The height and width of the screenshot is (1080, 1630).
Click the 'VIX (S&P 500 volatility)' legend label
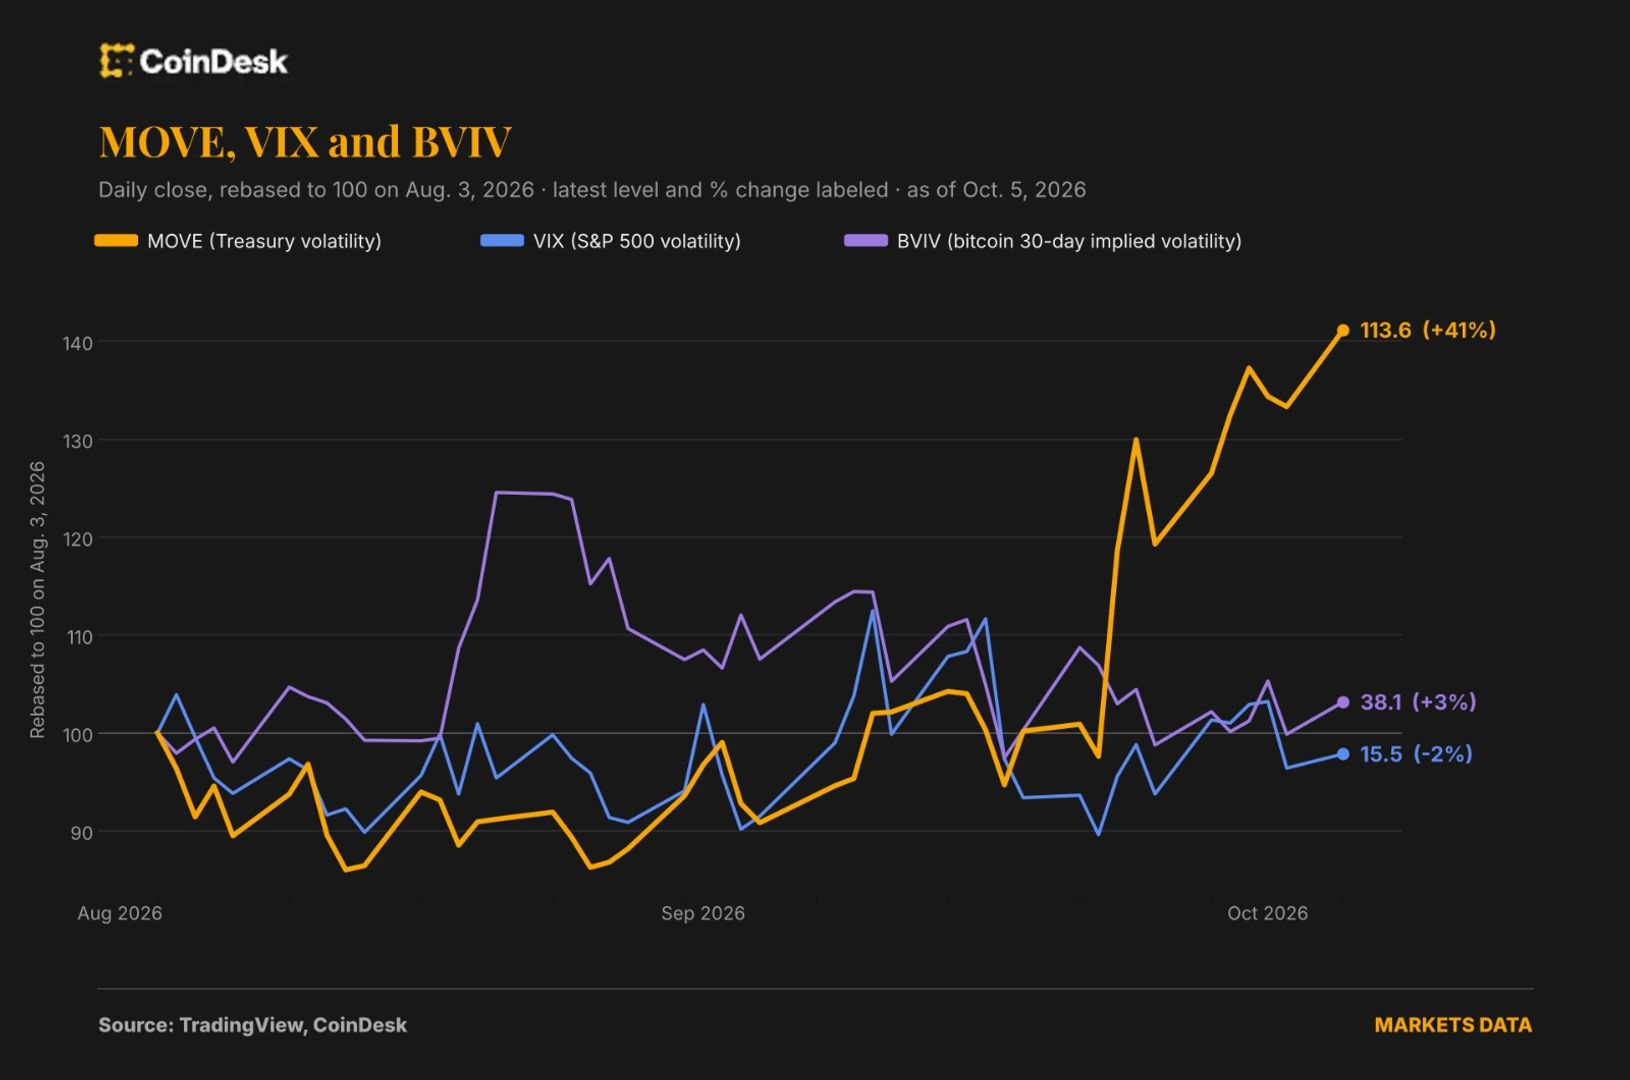pyautogui.click(x=637, y=241)
